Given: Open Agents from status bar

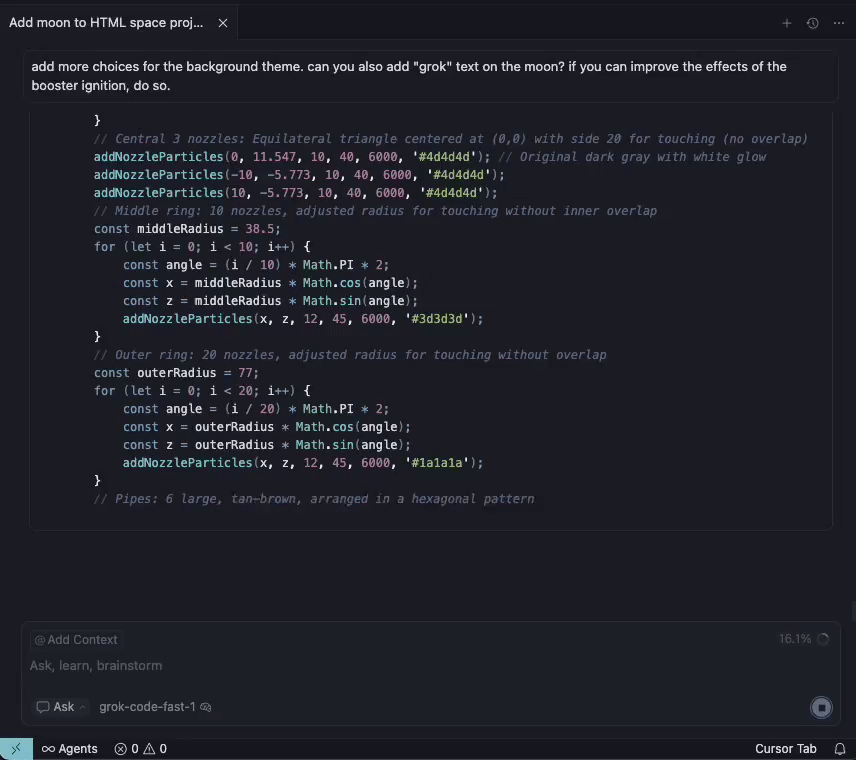Looking at the screenshot, I should (x=69, y=748).
